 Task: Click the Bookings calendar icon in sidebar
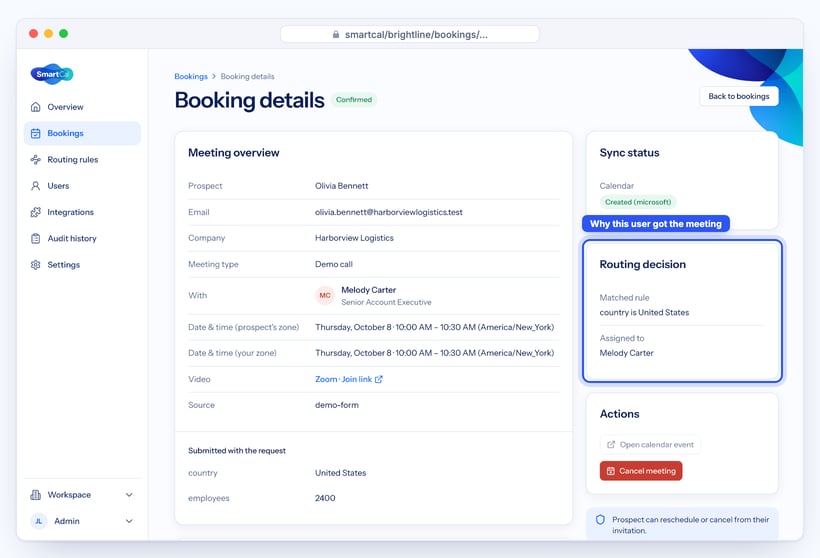coord(36,133)
